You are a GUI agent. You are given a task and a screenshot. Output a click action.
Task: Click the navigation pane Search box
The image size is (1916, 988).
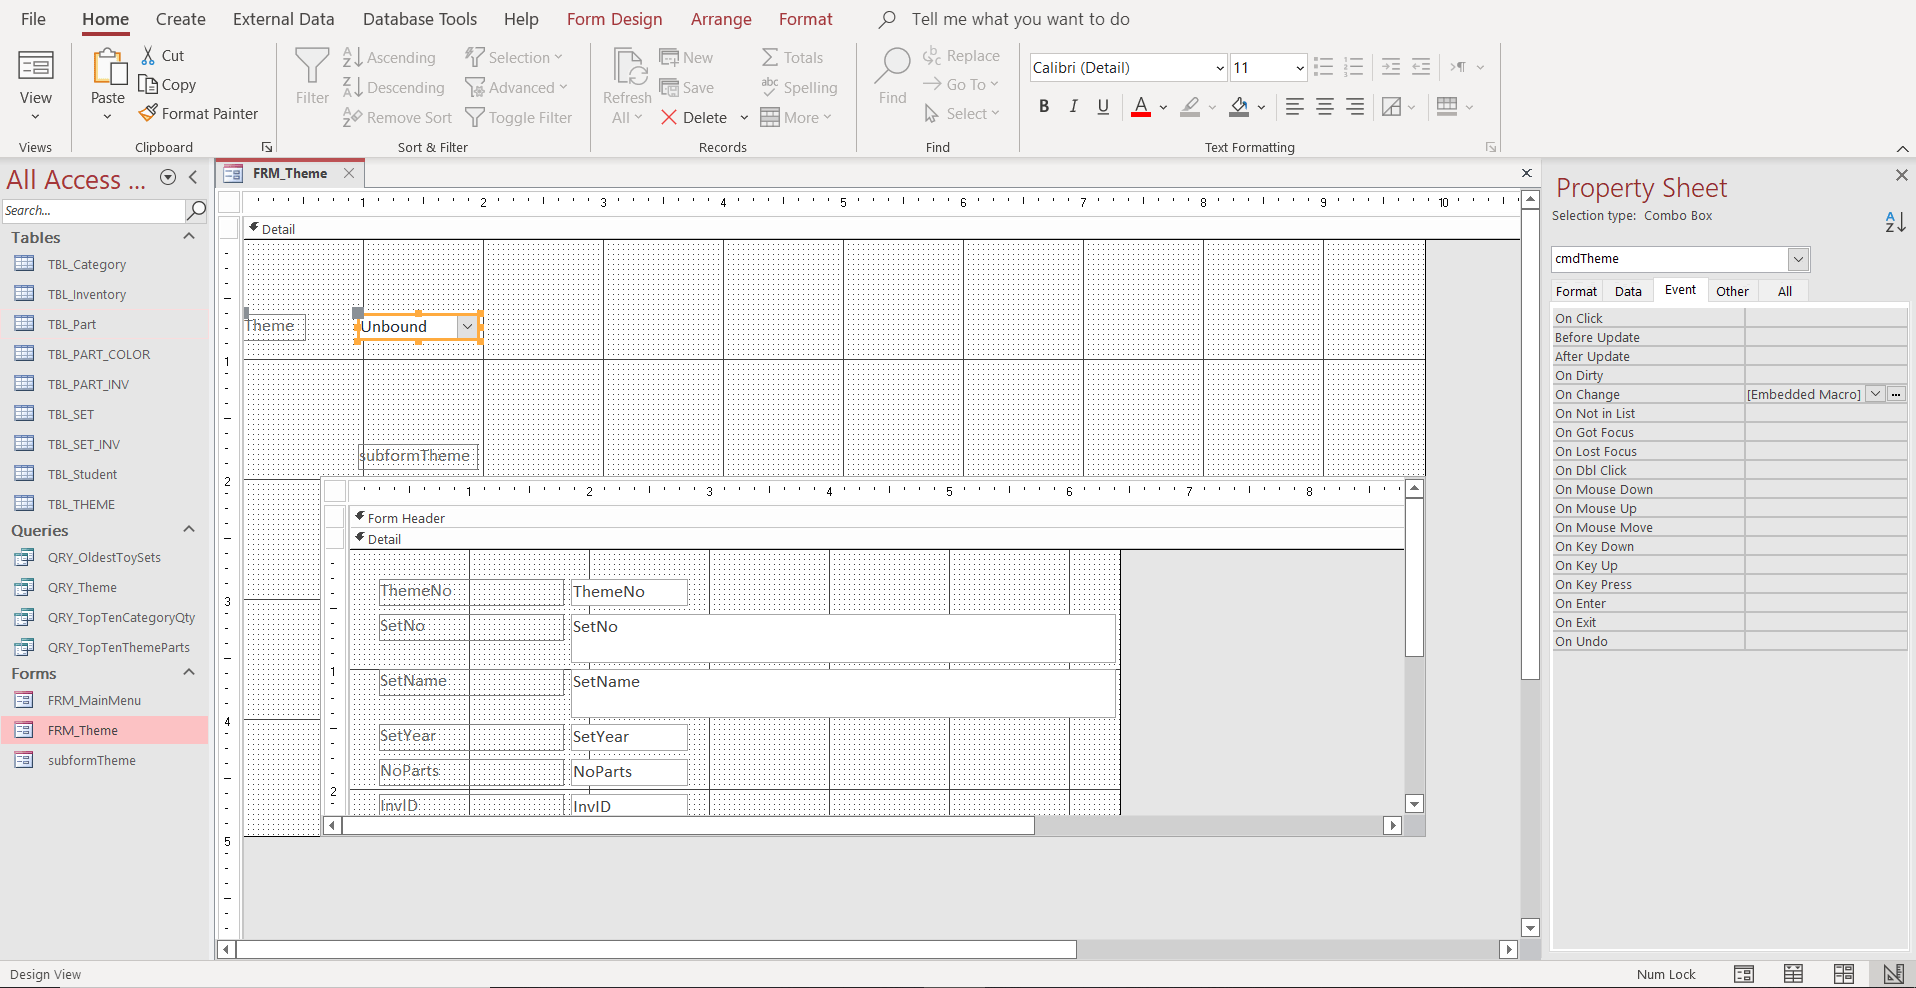[93, 210]
